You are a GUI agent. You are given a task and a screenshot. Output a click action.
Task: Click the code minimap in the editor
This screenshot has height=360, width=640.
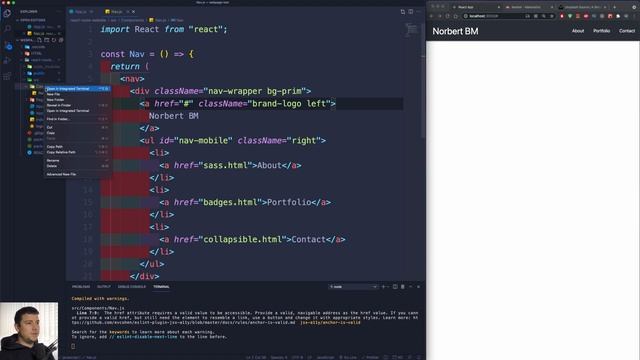click(x=411, y=29)
